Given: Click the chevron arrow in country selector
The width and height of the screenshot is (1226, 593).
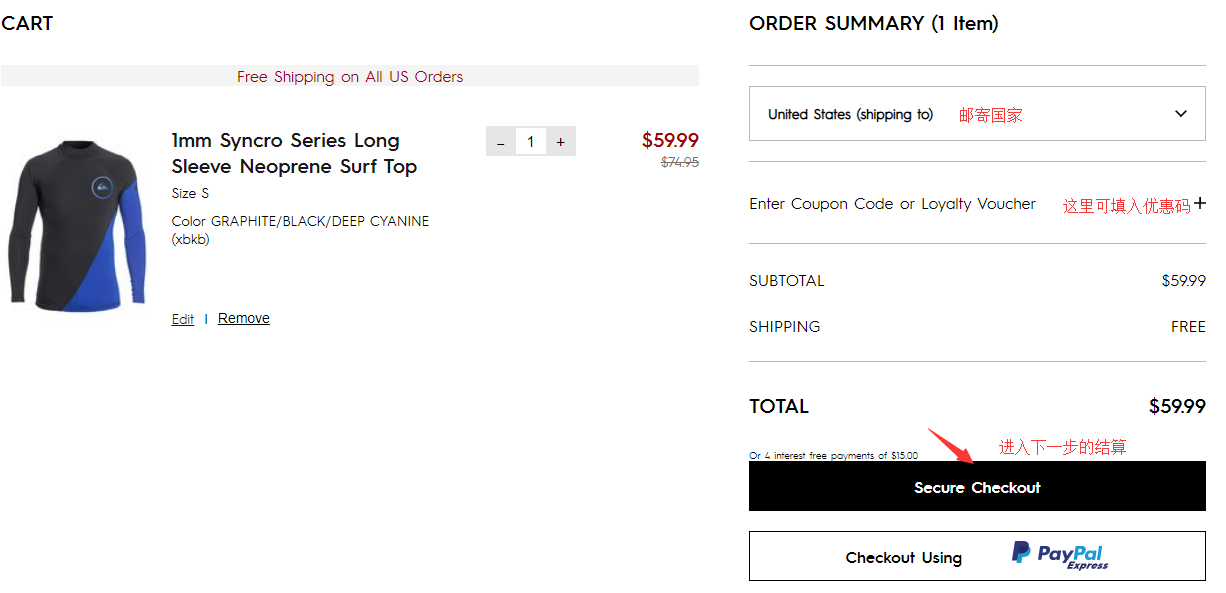Looking at the screenshot, I should (1181, 114).
